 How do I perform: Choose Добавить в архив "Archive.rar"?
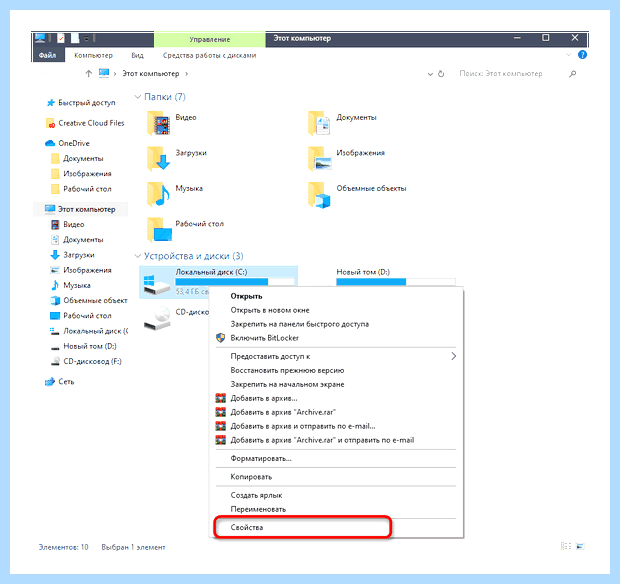(336, 412)
